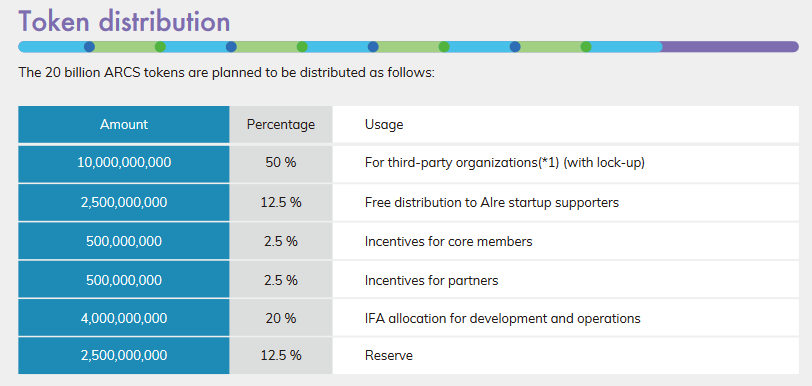This screenshot has width=812, height=386.
Task: Select the Usage column header
Action: click(x=566, y=124)
